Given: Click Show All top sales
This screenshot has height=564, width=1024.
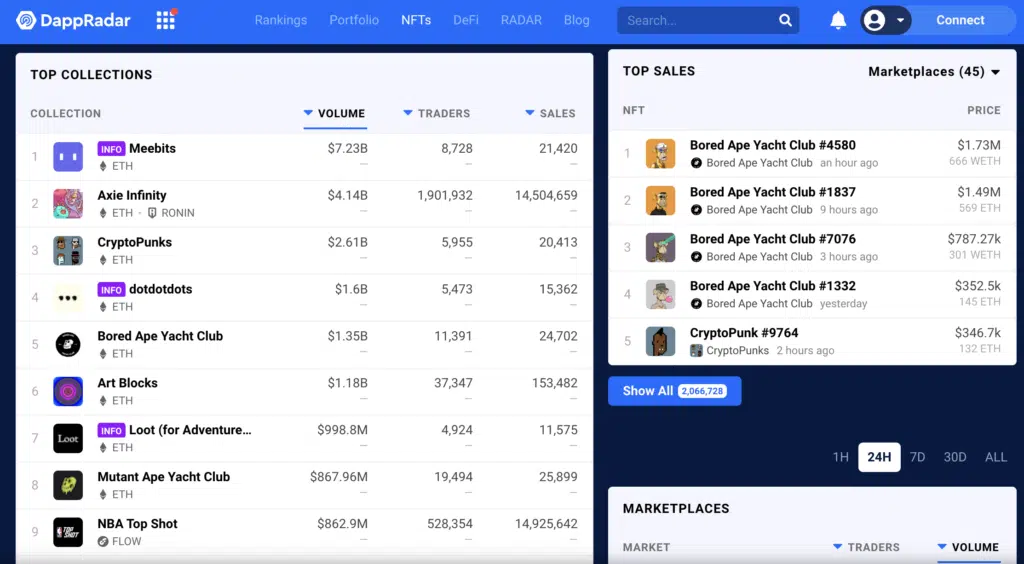Looking at the screenshot, I should 675,391.
